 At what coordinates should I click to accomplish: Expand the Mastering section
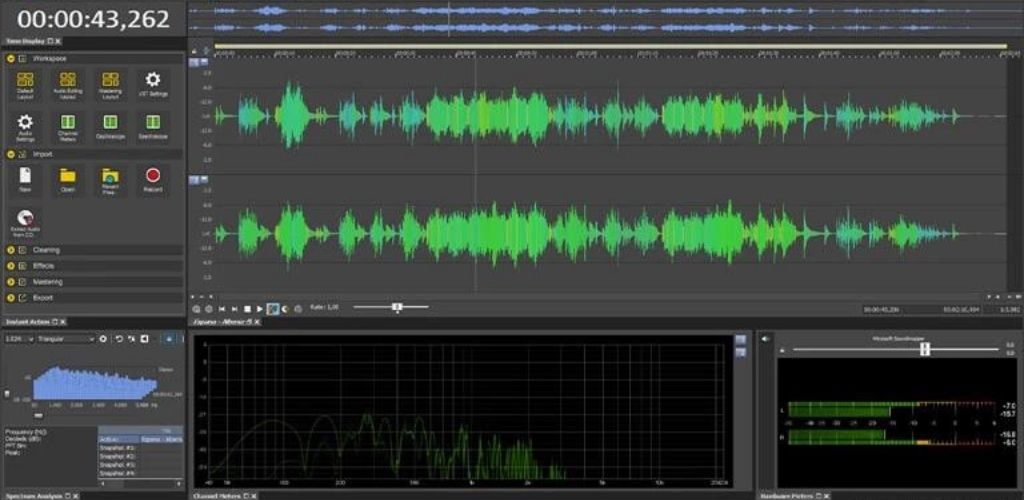point(10,282)
